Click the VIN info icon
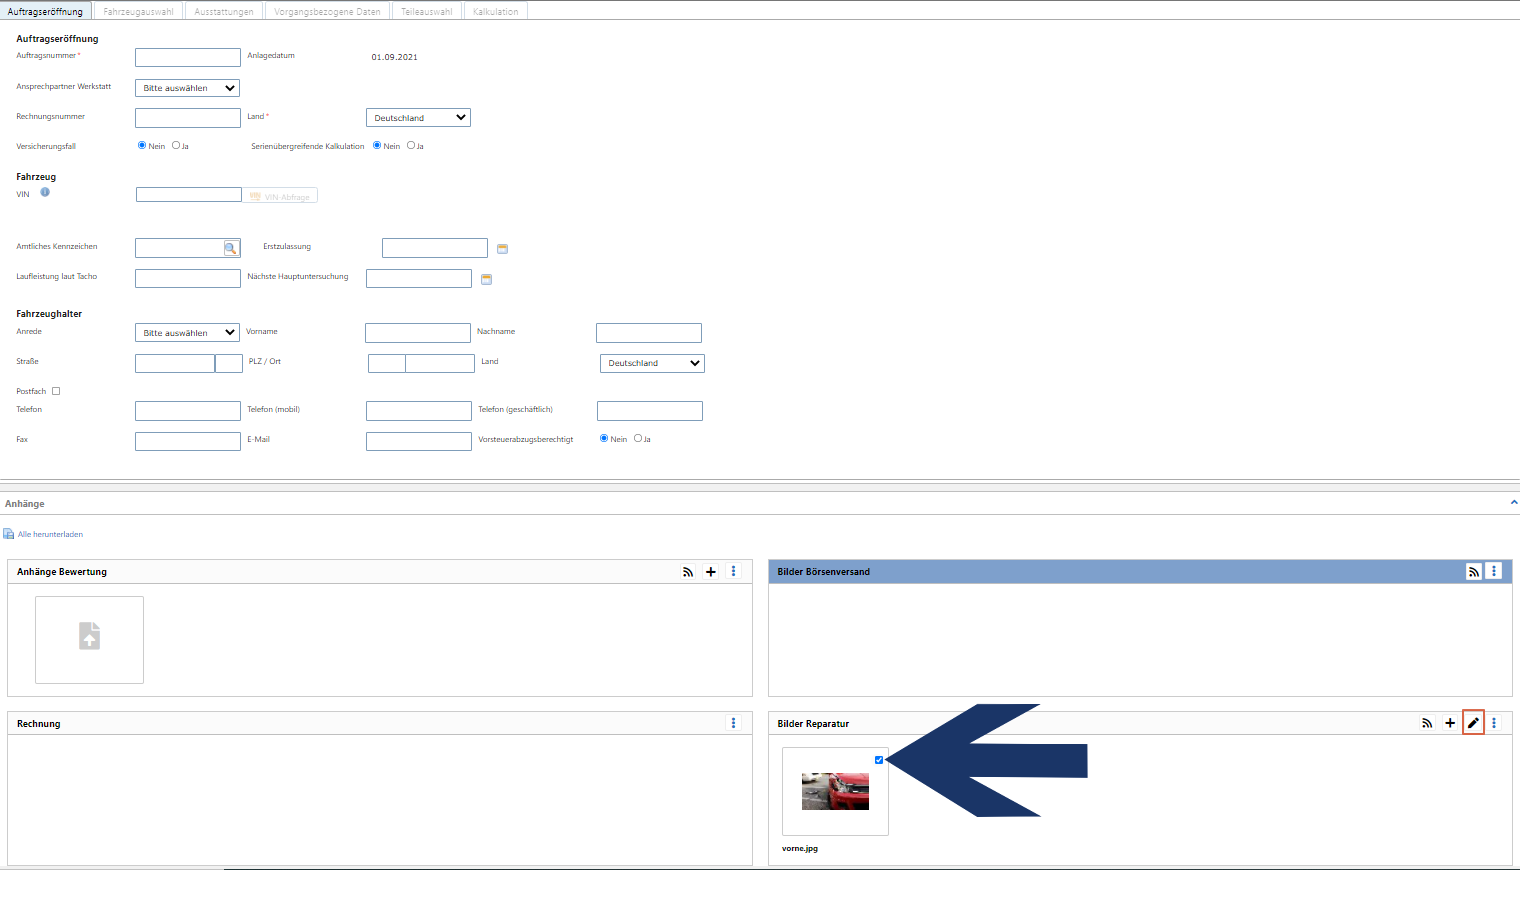Screen dimensions: 1520x900 click(45, 192)
